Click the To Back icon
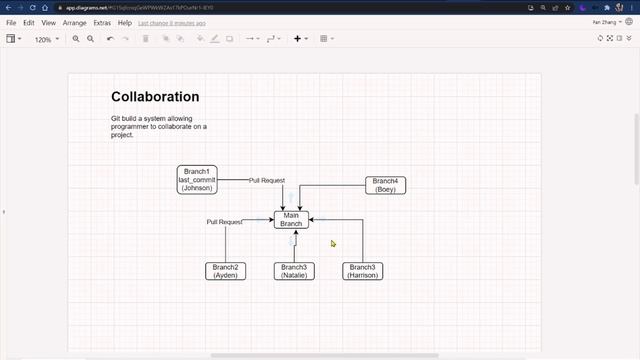640x360 pixels. click(180, 39)
